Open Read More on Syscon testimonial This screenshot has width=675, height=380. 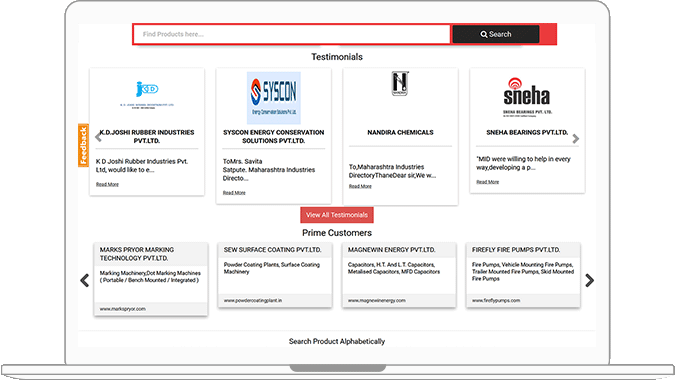pyautogui.click(x=234, y=193)
